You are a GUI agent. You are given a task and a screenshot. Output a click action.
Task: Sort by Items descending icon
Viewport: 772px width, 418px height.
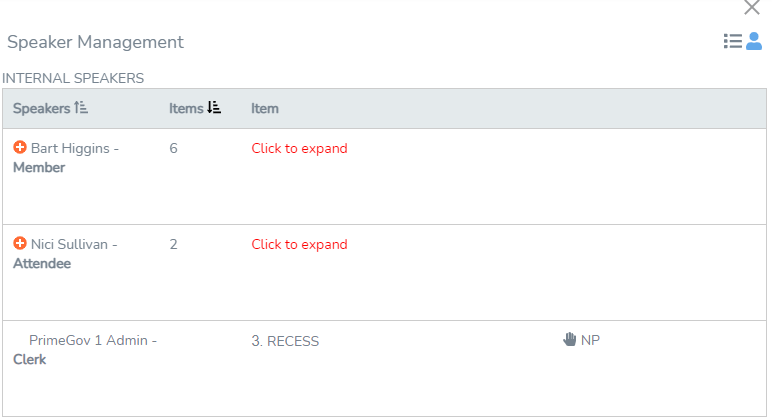tap(214, 107)
